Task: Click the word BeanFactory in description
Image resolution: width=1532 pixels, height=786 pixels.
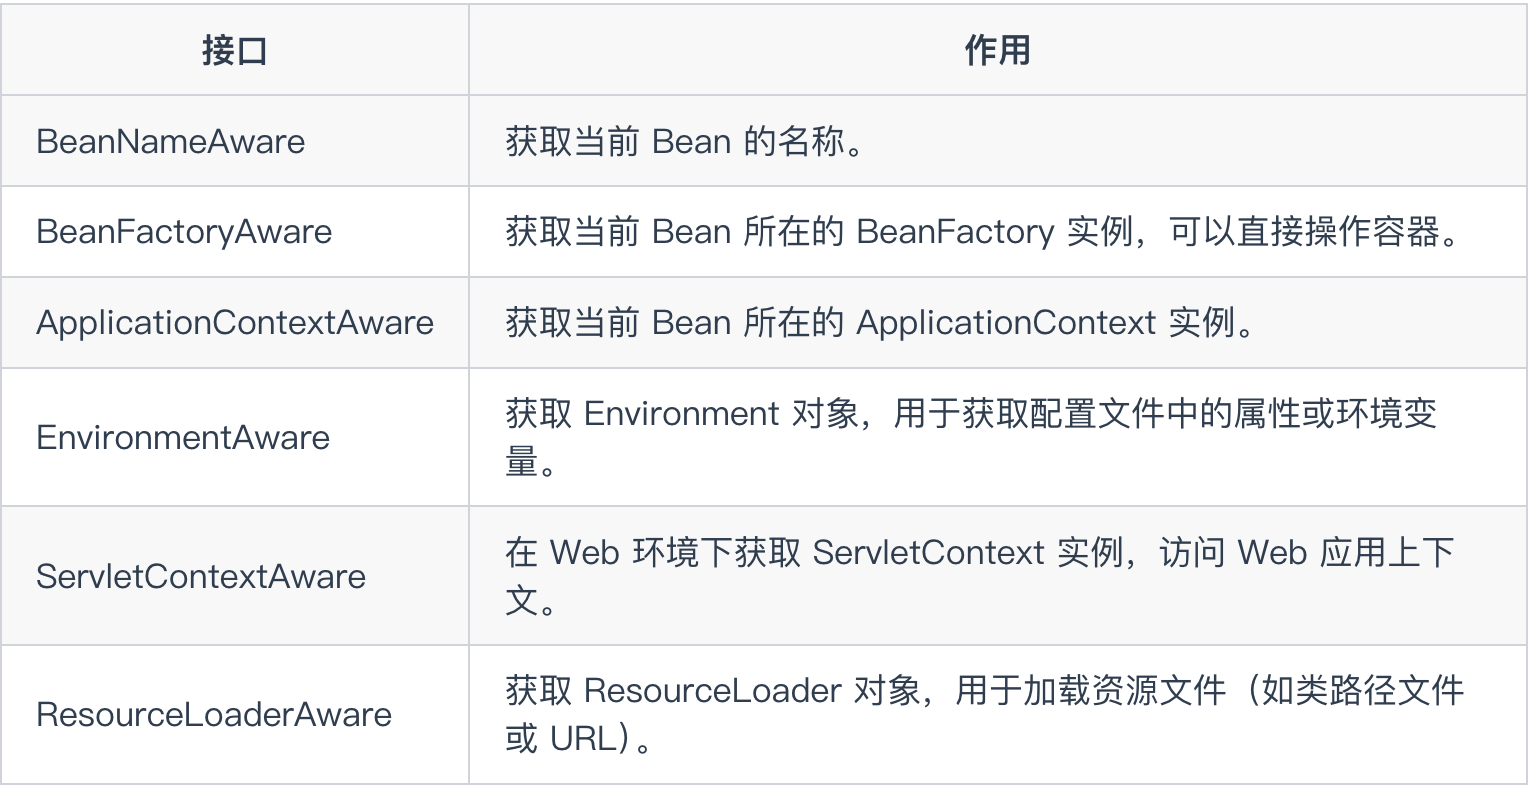Action: pyautogui.click(x=955, y=232)
